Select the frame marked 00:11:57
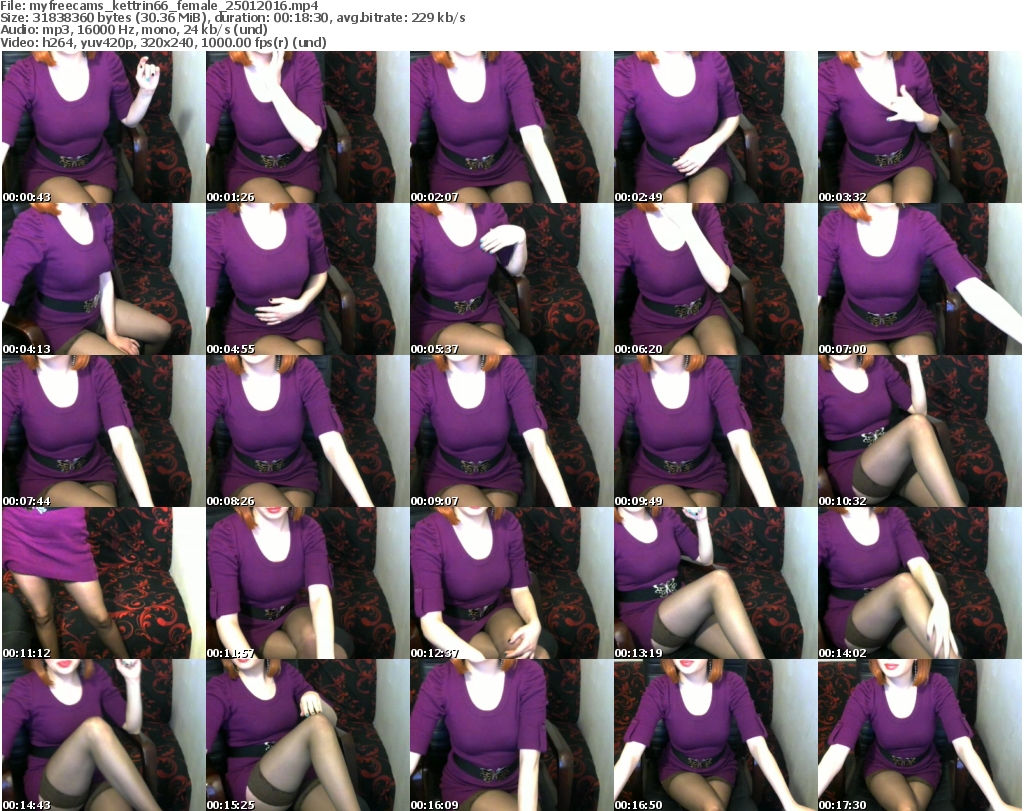The width and height of the screenshot is (1024, 811). tap(308, 583)
